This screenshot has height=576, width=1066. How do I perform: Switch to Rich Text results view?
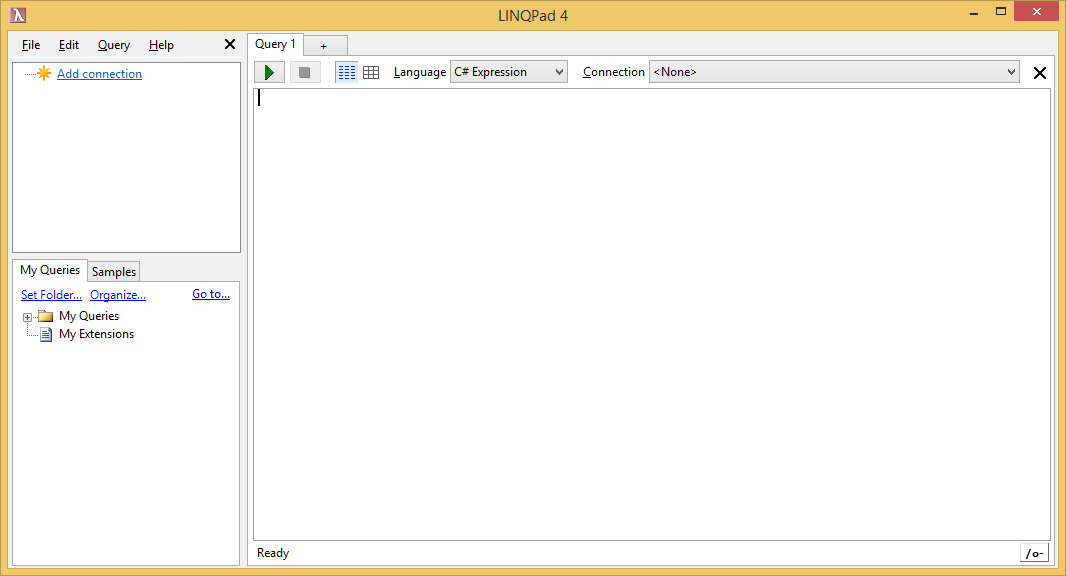tap(346, 72)
